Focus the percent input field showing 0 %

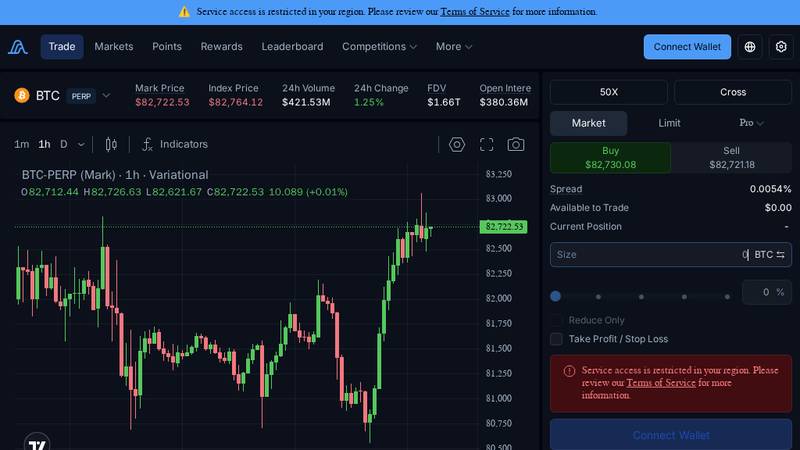click(x=766, y=292)
